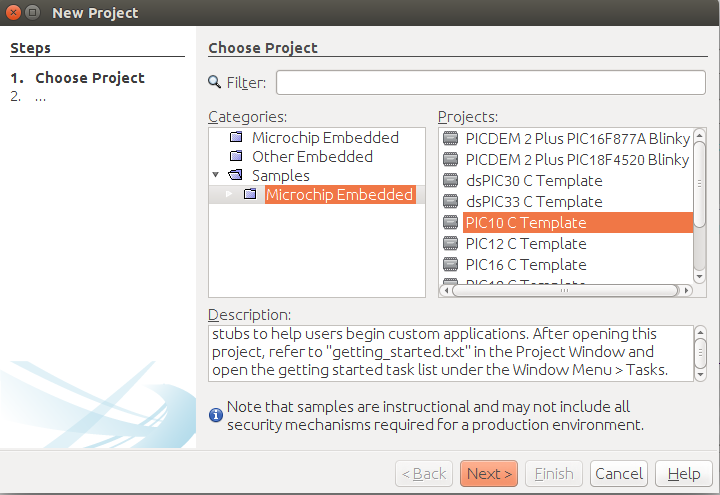
Task: Select the dsPIC33 C Template project
Action: 533,202
